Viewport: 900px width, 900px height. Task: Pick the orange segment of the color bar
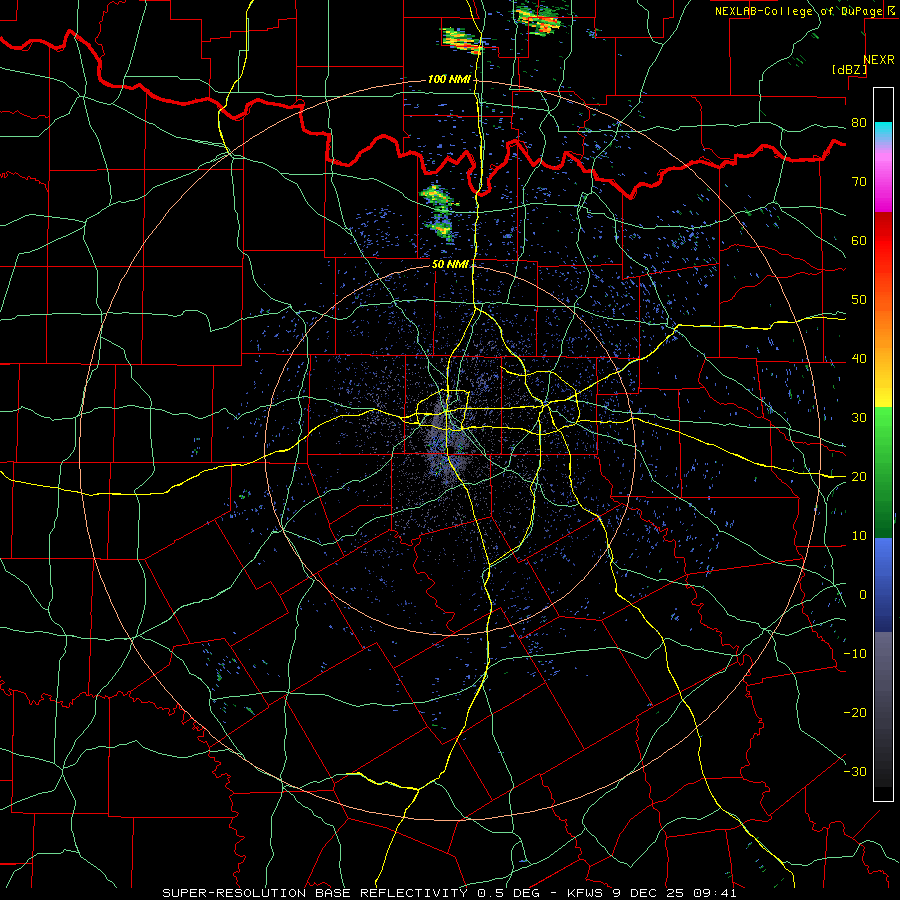click(x=883, y=333)
